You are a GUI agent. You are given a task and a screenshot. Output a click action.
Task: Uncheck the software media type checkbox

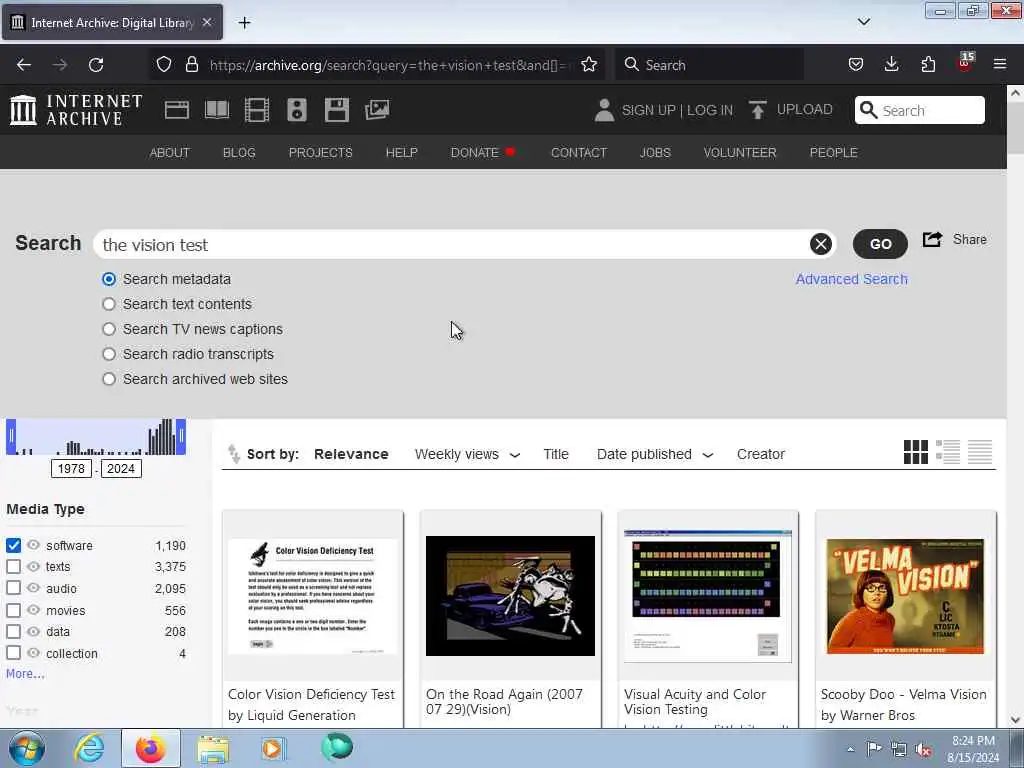click(13, 545)
